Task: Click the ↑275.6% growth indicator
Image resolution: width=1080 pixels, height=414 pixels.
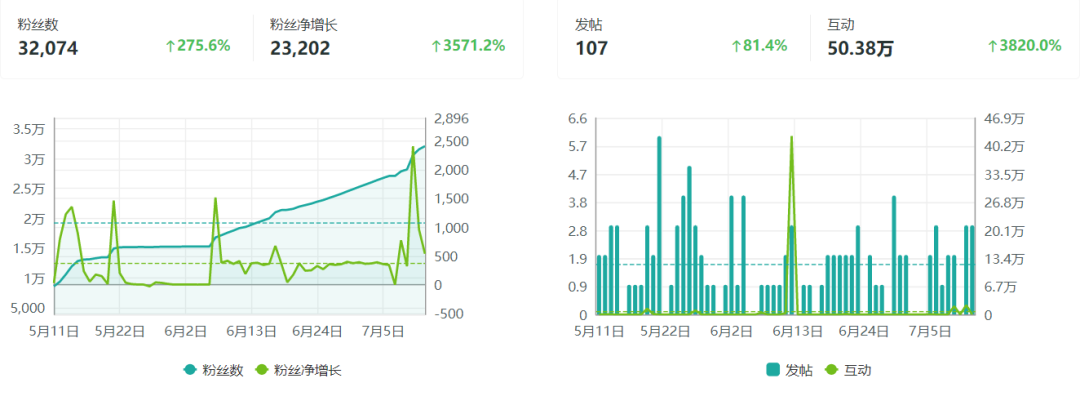Action: (x=197, y=46)
